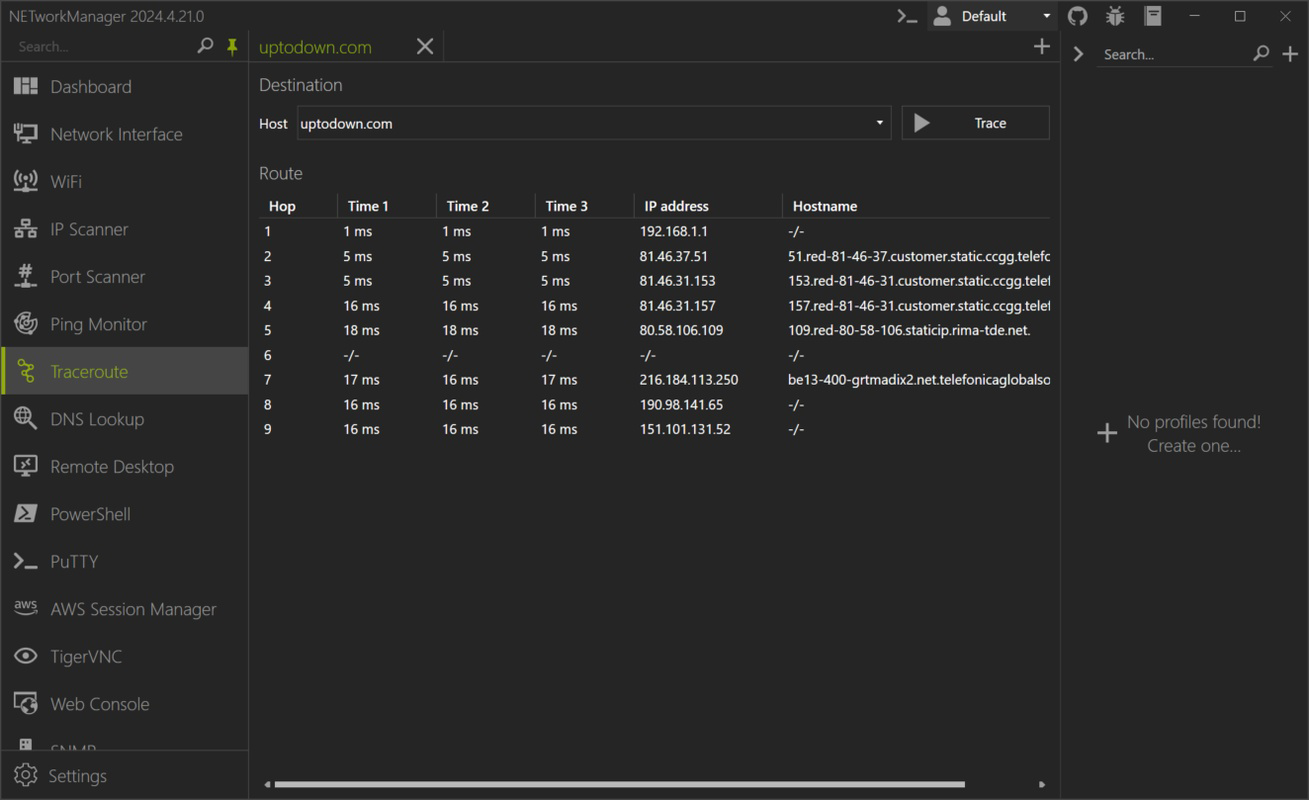The height and width of the screenshot is (800, 1309).
Task: Open the Dashboard view icon
Action: click(x=26, y=87)
